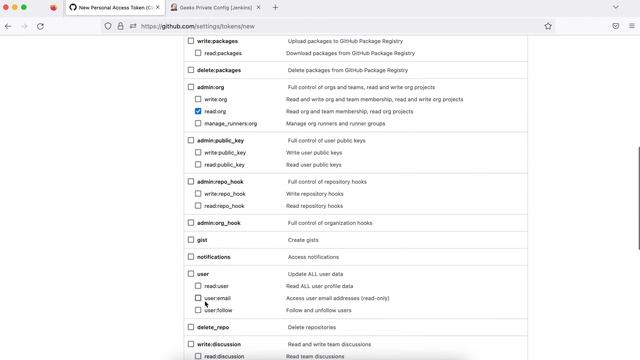Check the admin:org scope checkbox
Viewport: 640px width, 360px height.
191,87
